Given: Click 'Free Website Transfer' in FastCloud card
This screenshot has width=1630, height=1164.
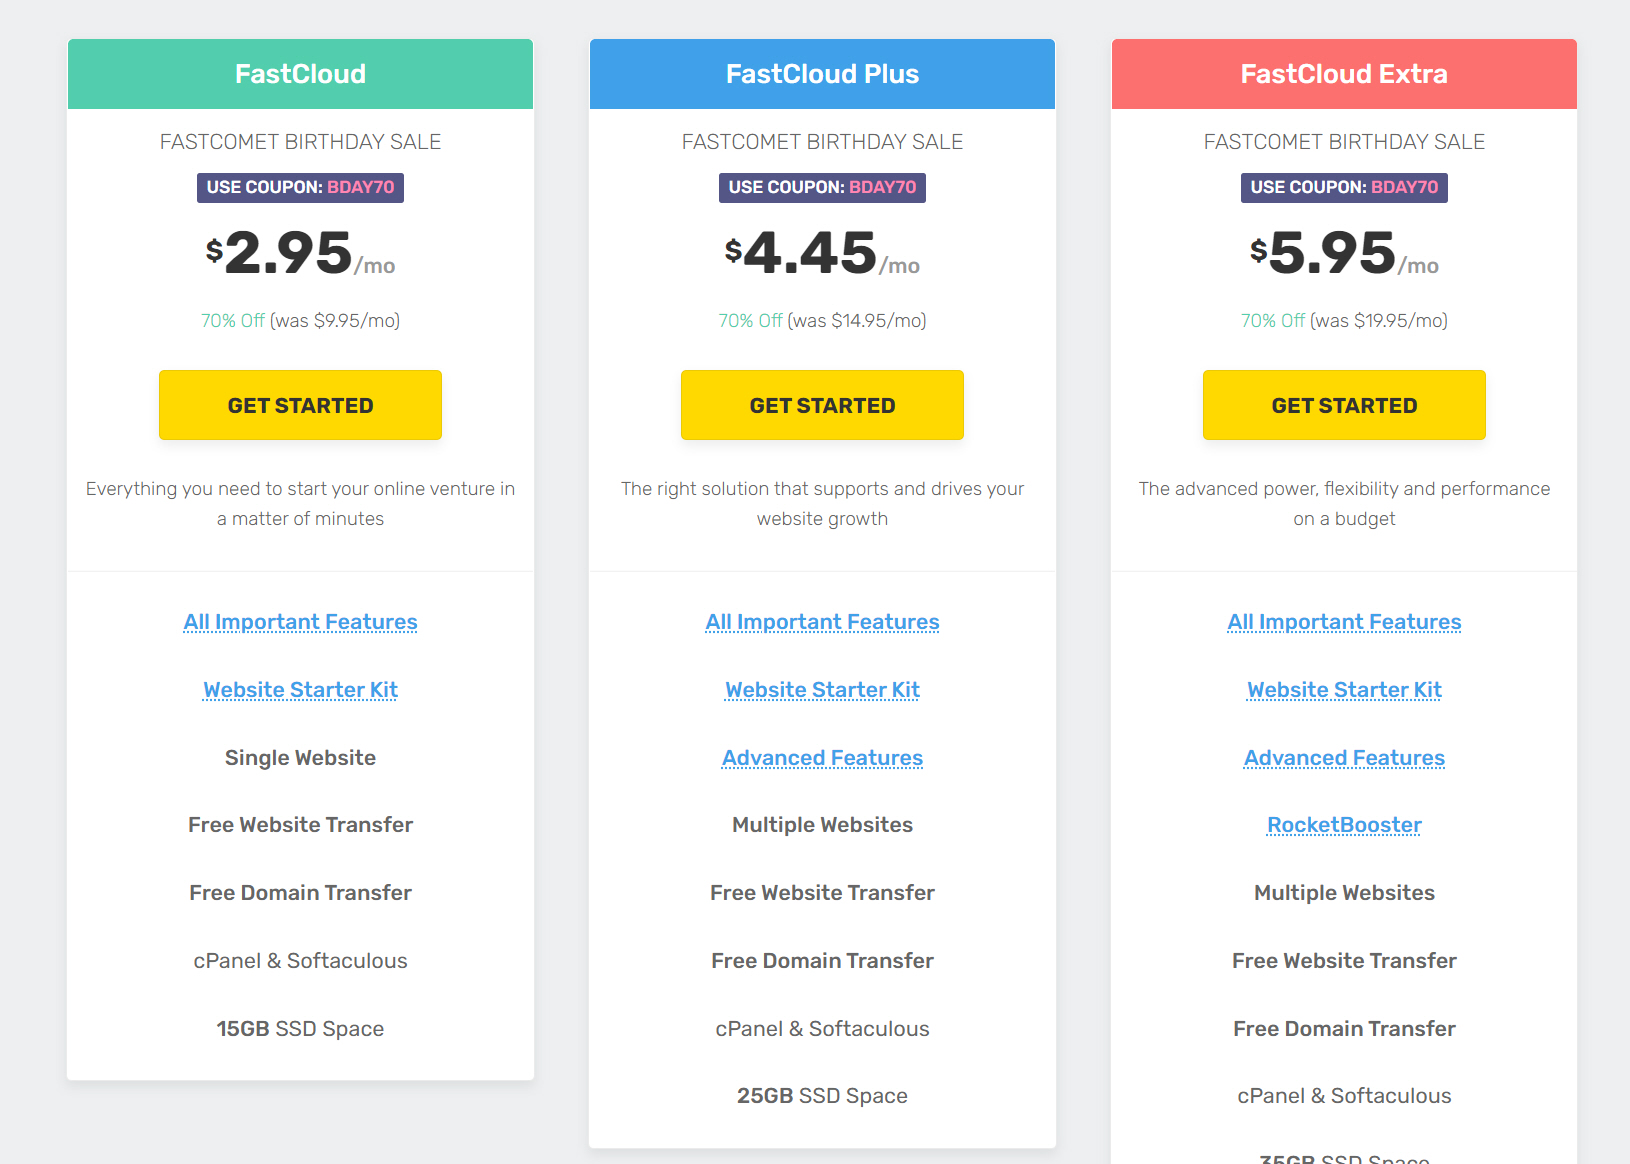Looking at the screenshot, I should click(x=300, y=825).
